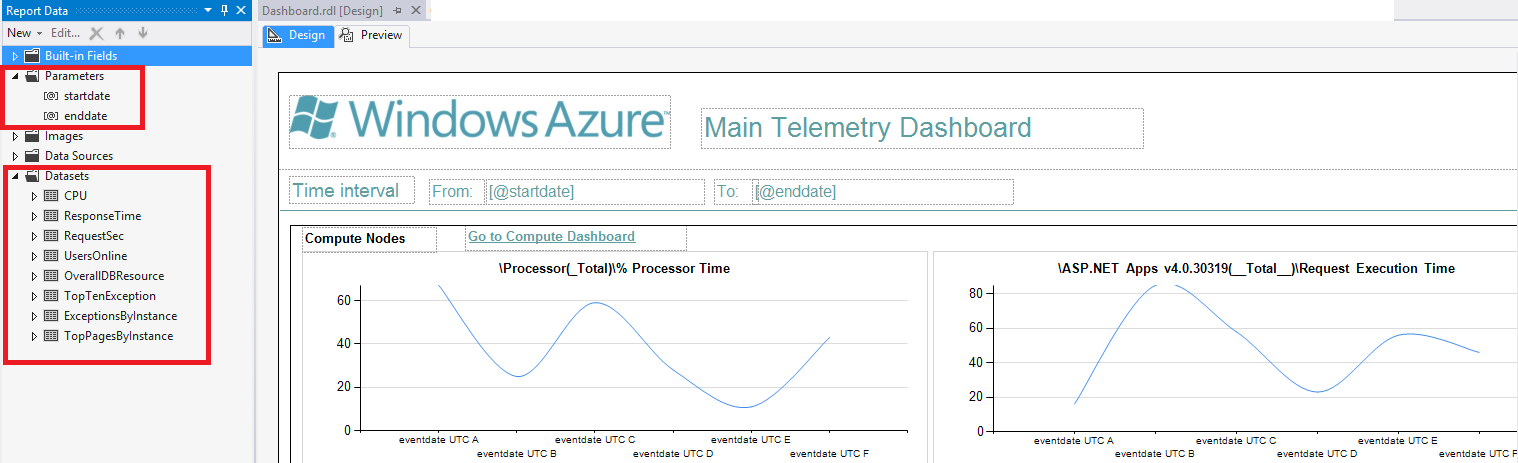Switch to the Design tab
Viewport: 1518px width, 463px height.
click(x=297, y=35)
